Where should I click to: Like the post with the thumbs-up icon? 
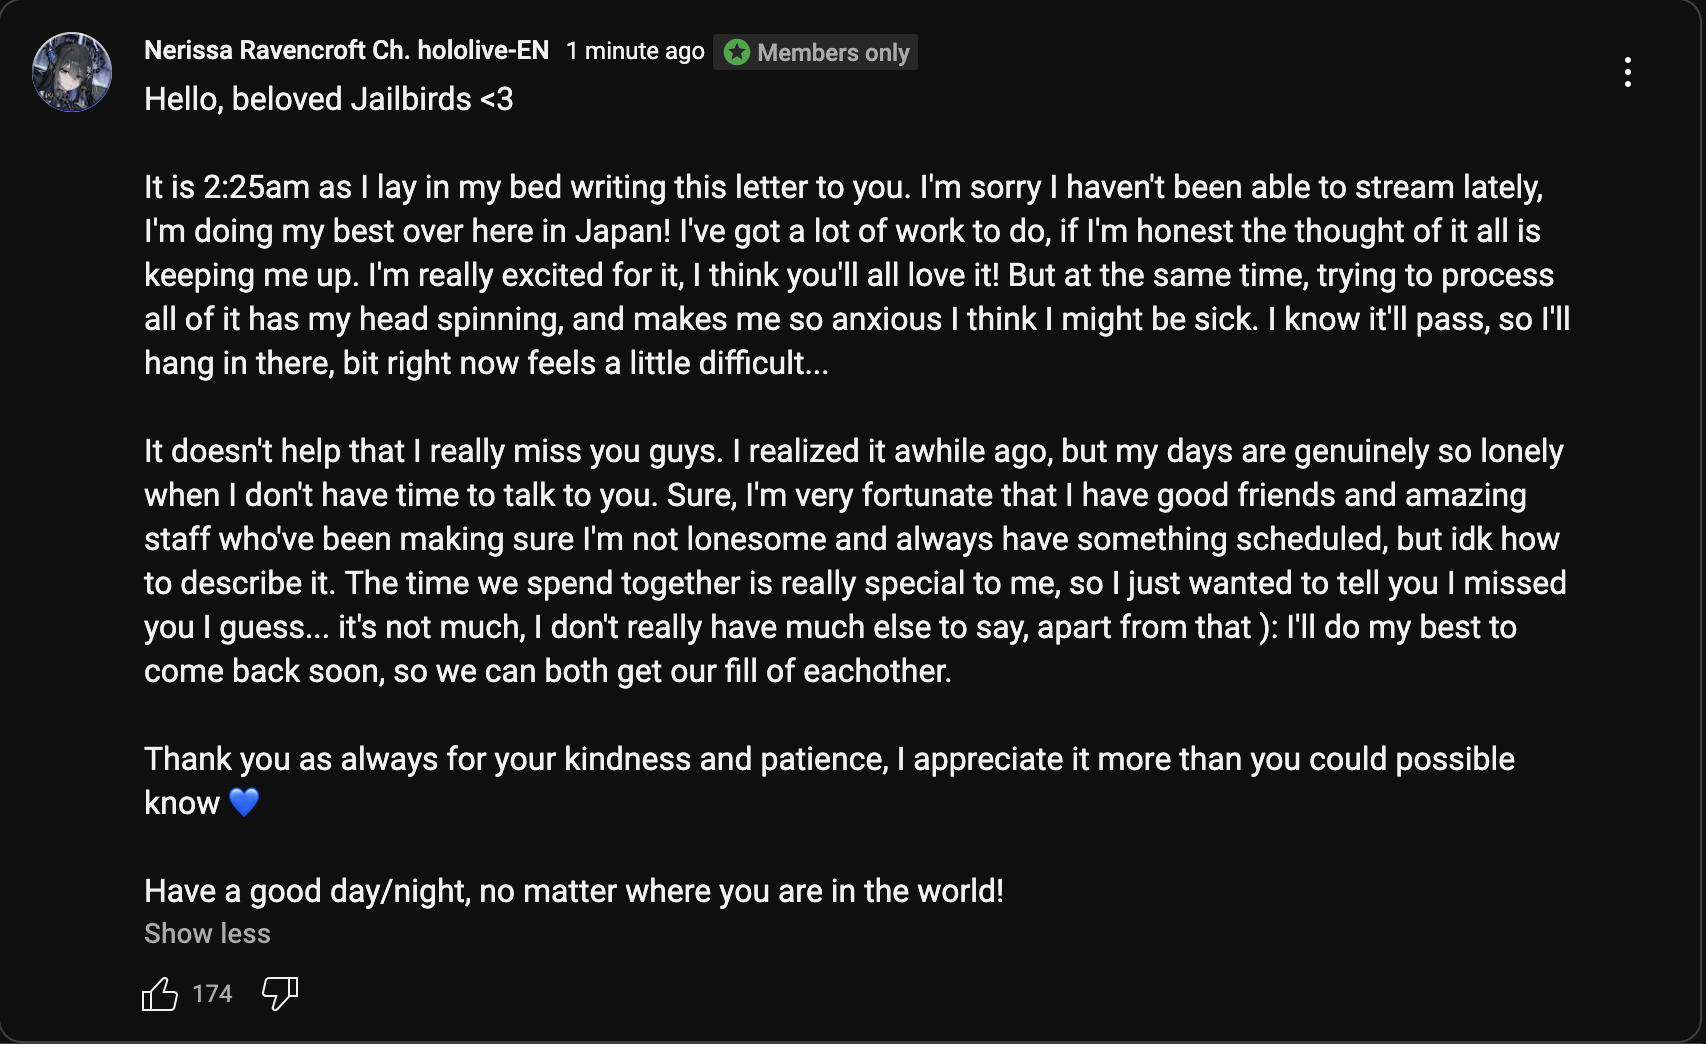[160, 994]
